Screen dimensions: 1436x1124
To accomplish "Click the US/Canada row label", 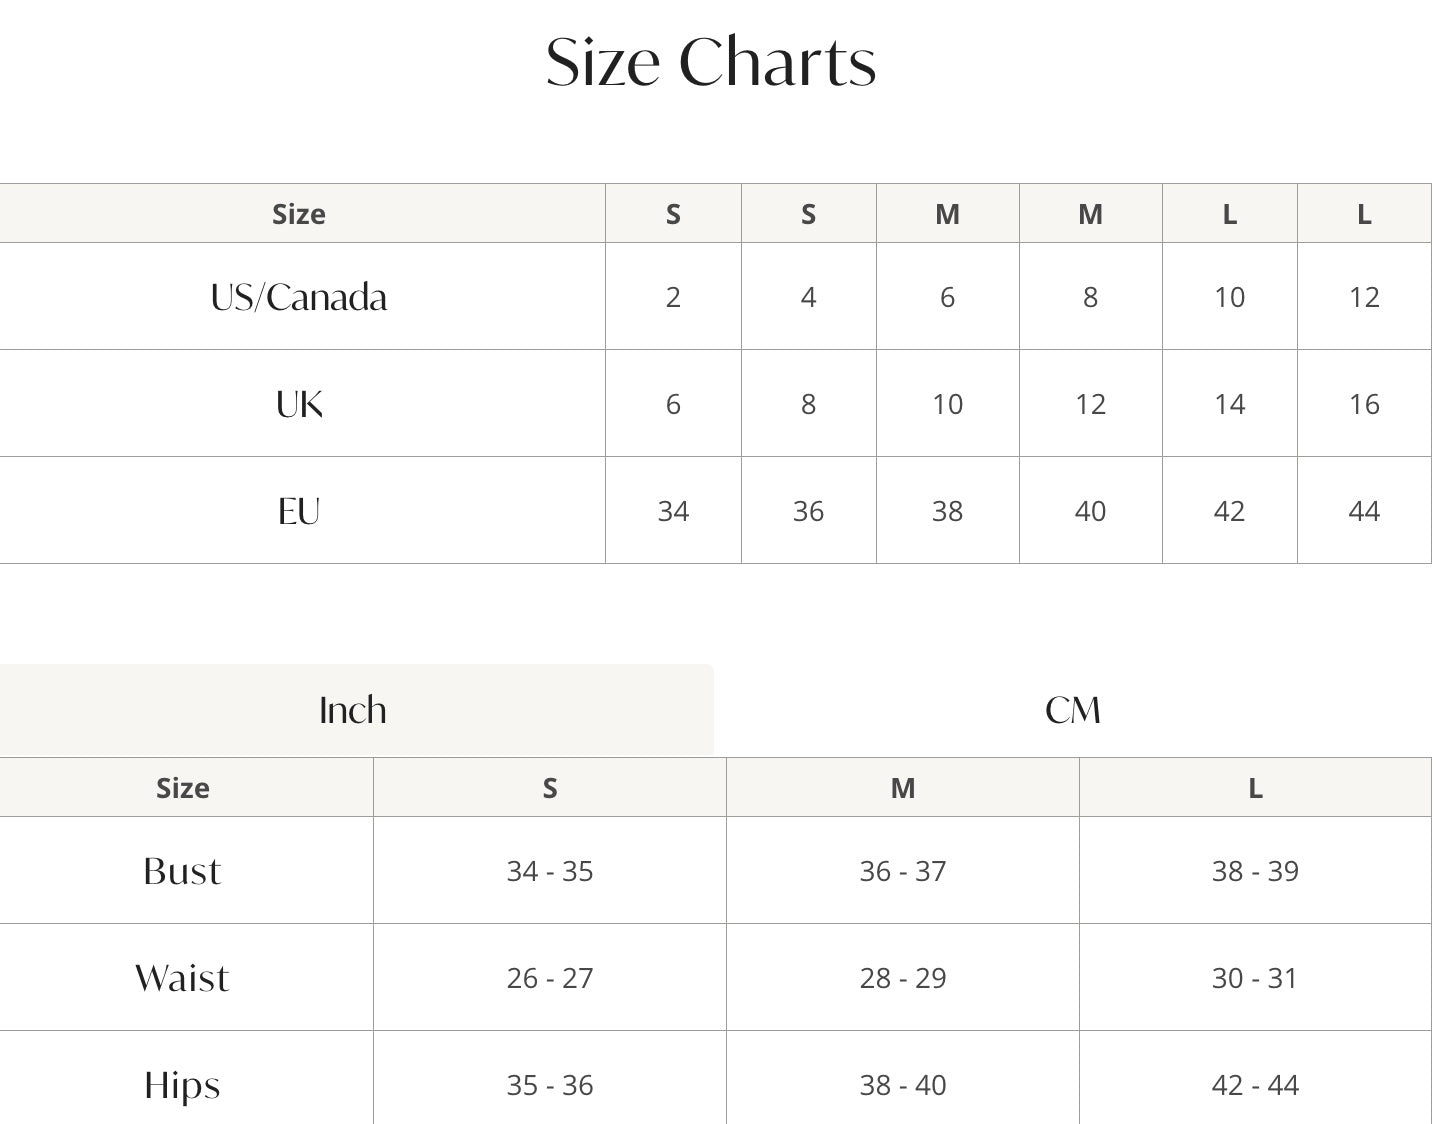I will click(x=299, y=297).
